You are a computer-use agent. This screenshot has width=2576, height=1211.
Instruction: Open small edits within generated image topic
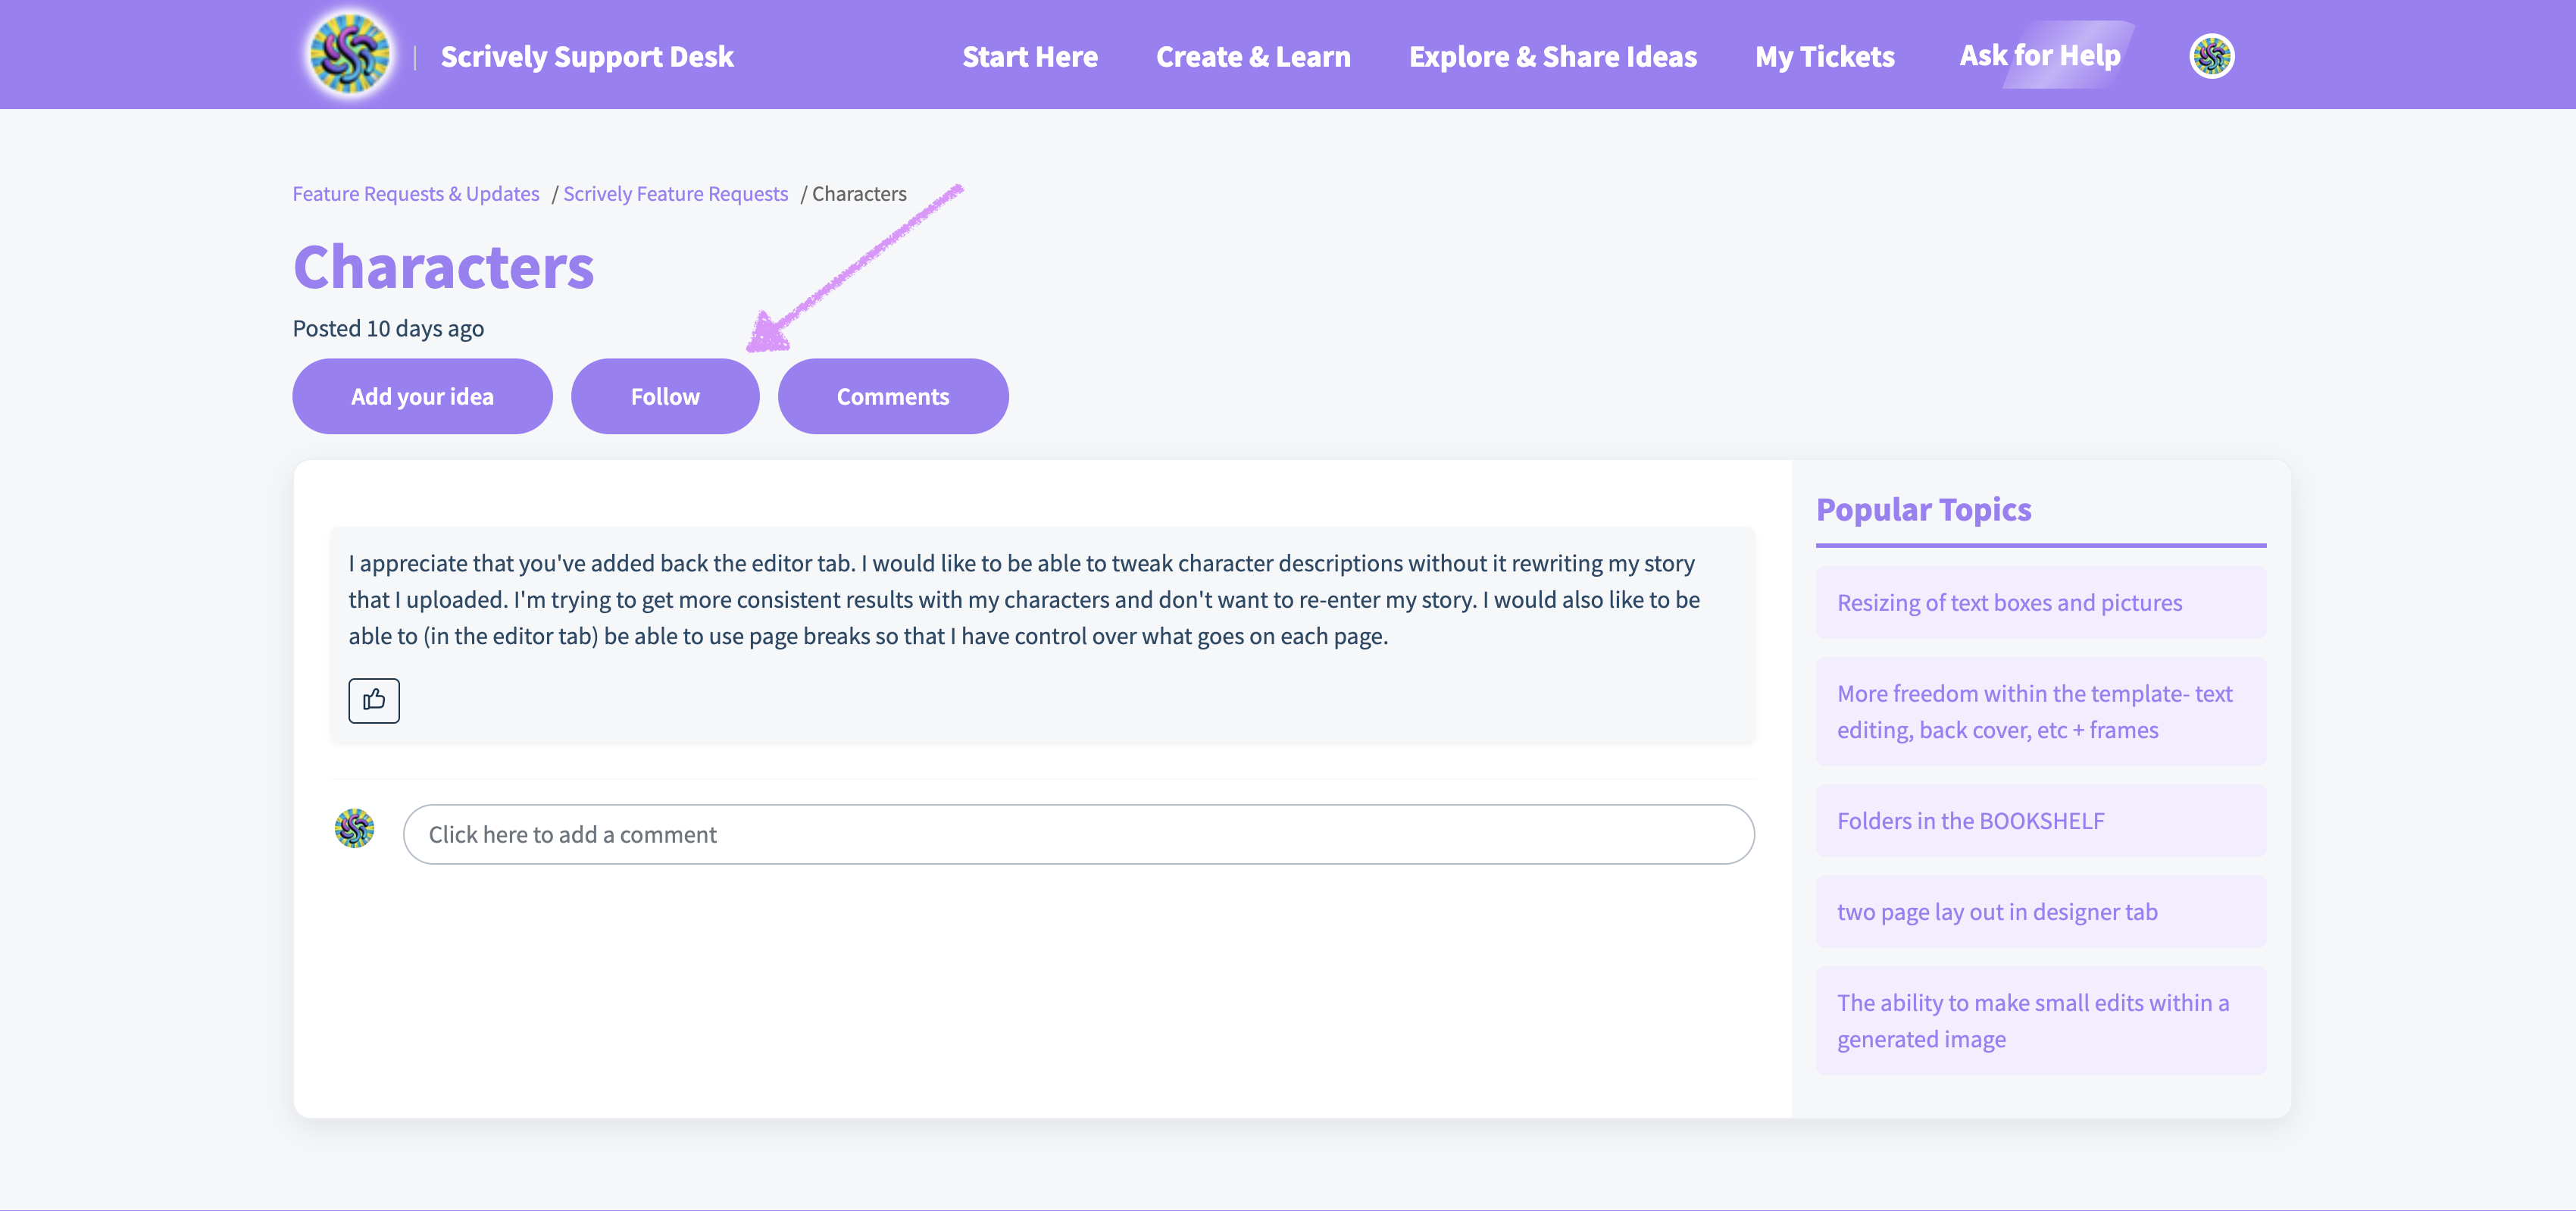point(2032,1020)
